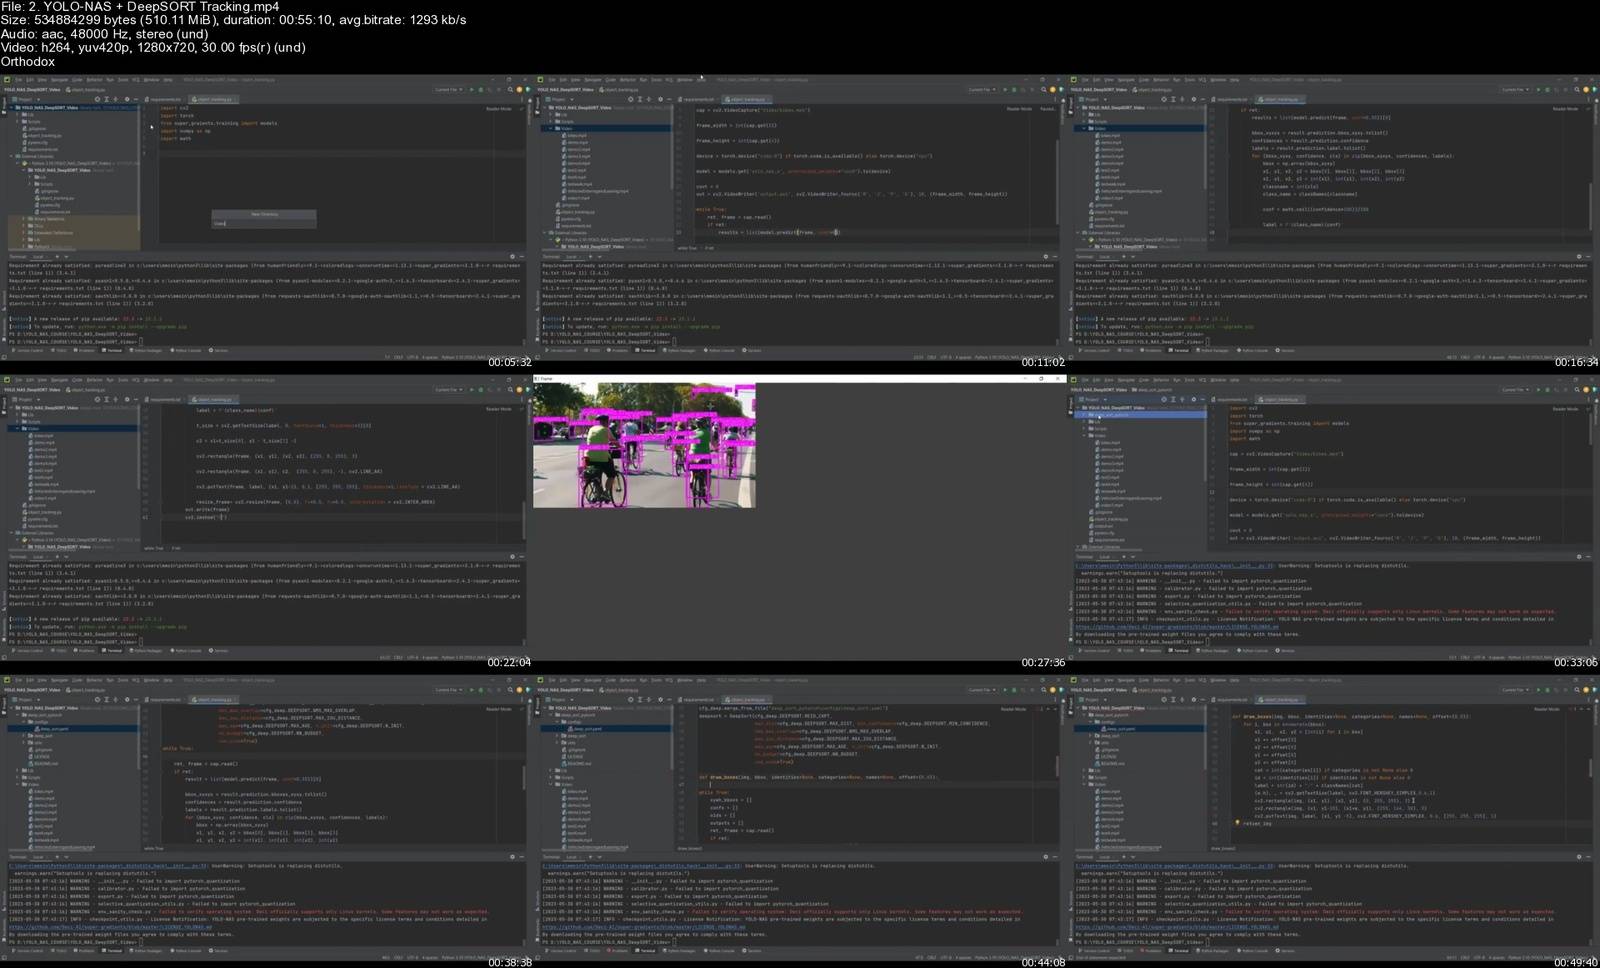Image resolution: width=1600 pixels, height=968 pixels.
Task: Open the Project view dropdown in the 00:05:32 frame
Action: (25, 99)
